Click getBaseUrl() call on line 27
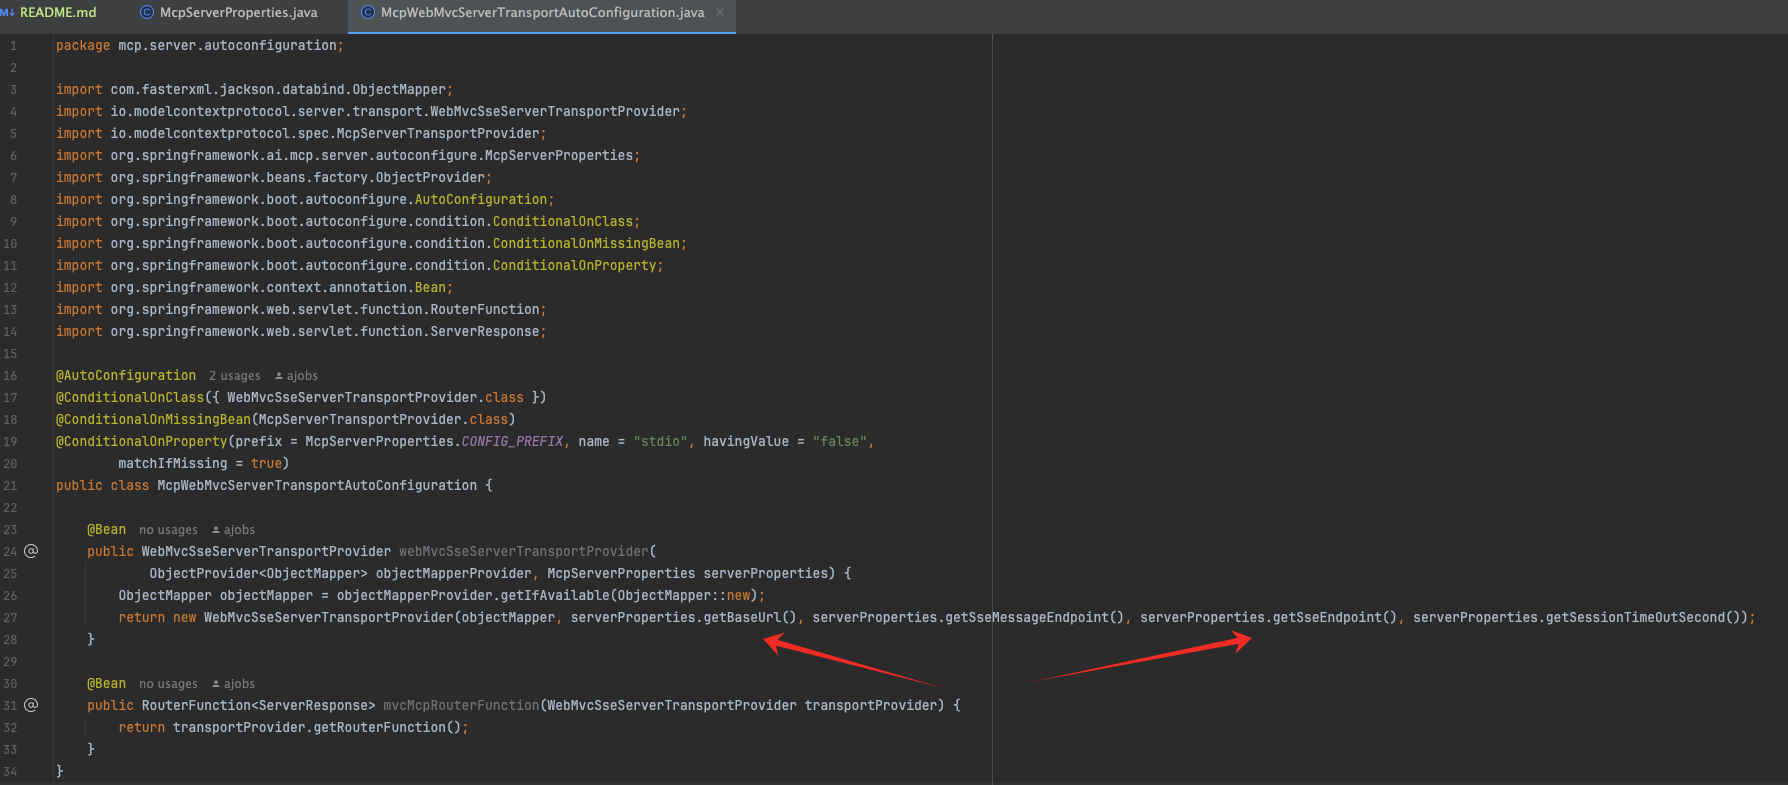1788x785 pixels. point(750,618)
